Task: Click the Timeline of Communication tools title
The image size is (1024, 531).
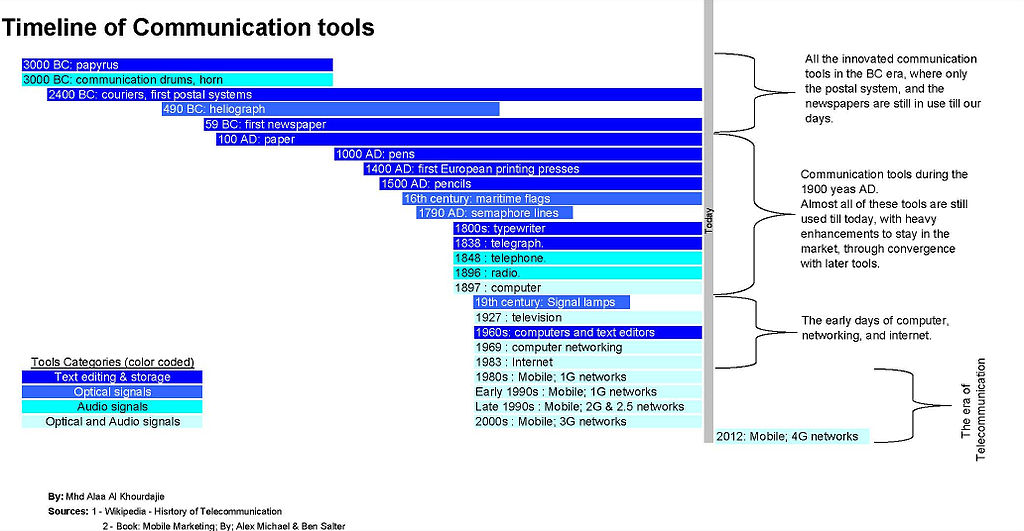Action: point(188,27)
